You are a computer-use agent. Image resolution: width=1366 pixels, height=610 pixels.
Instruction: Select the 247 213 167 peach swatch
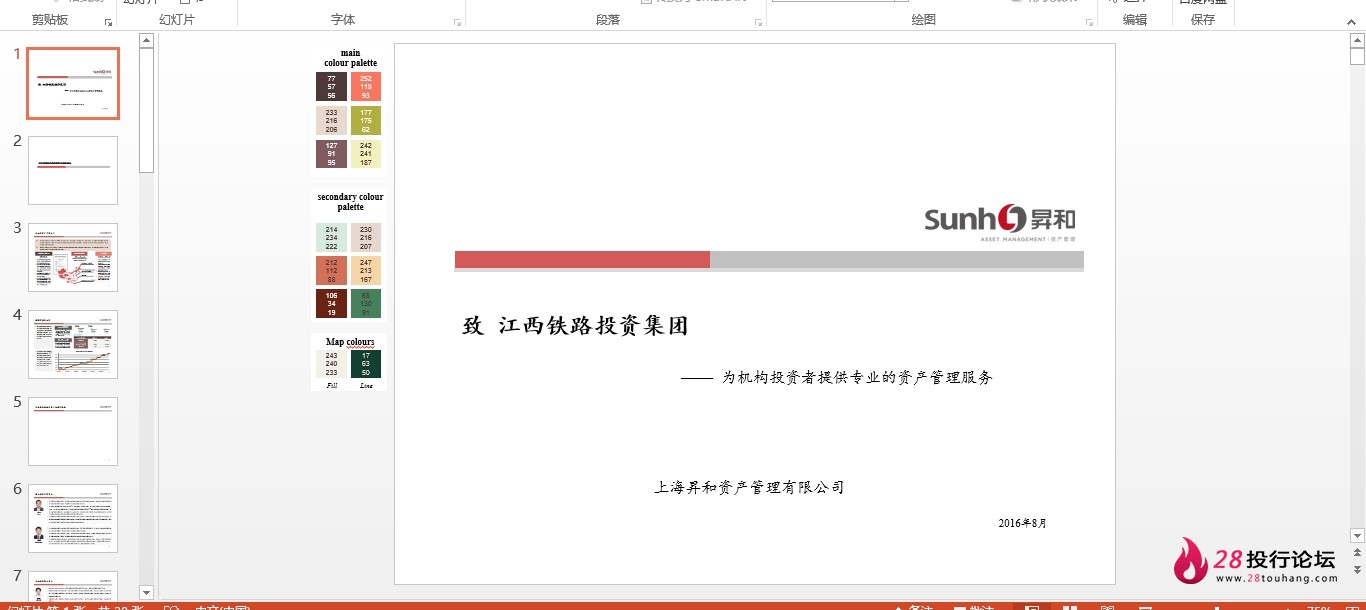pos(366,271)
